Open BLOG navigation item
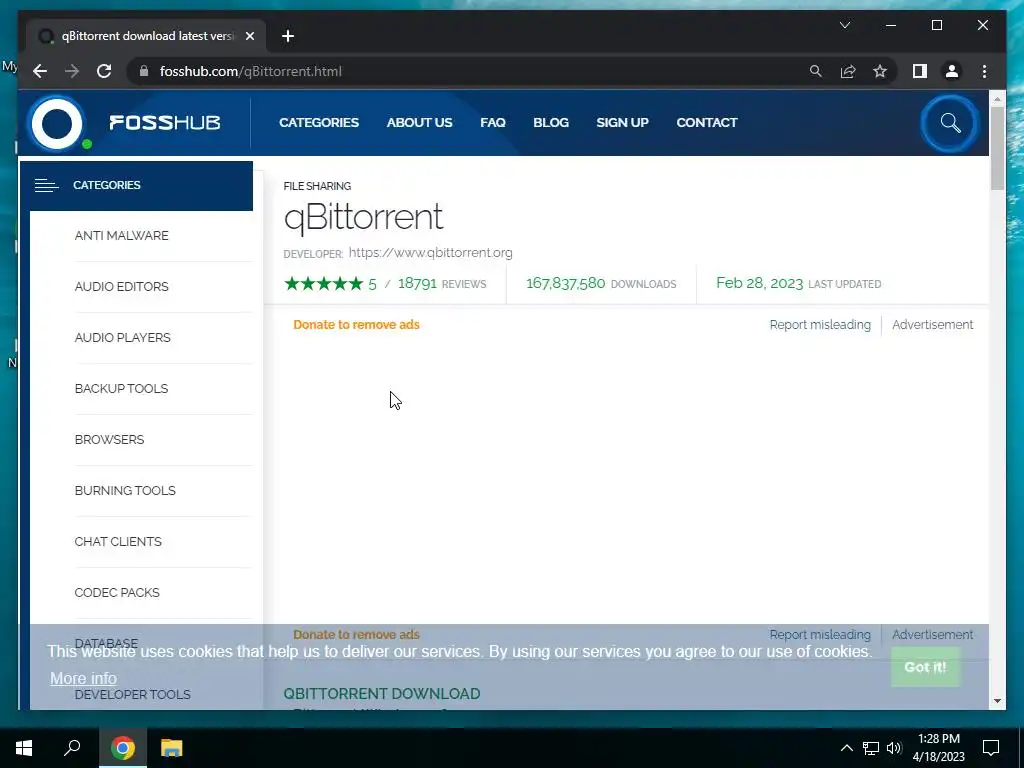The height and width of the screenshot is (768, 1024). [551, 123]
